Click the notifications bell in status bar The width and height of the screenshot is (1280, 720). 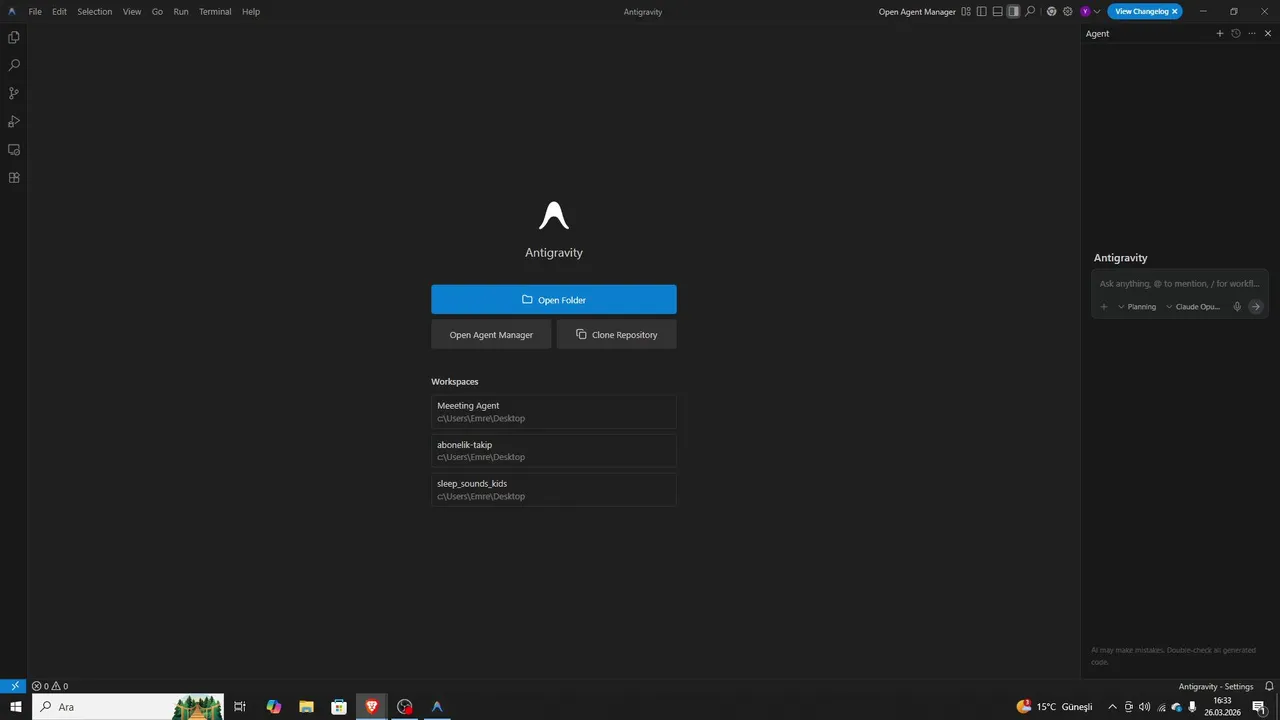(x=1269, y=686)
